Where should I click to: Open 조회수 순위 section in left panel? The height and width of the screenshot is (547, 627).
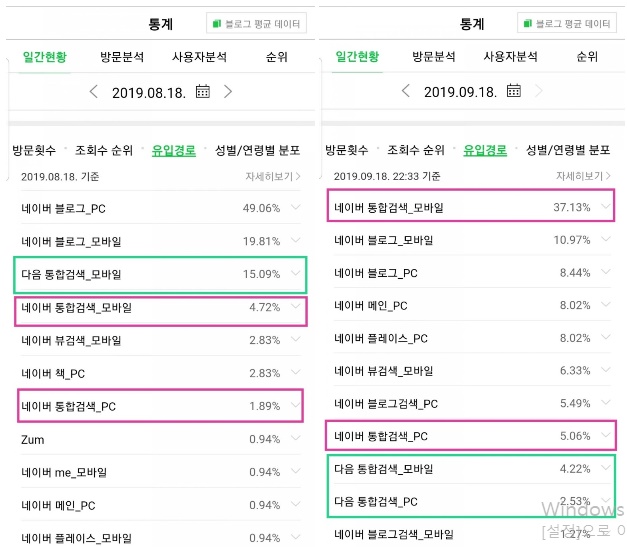pos(104,150)
